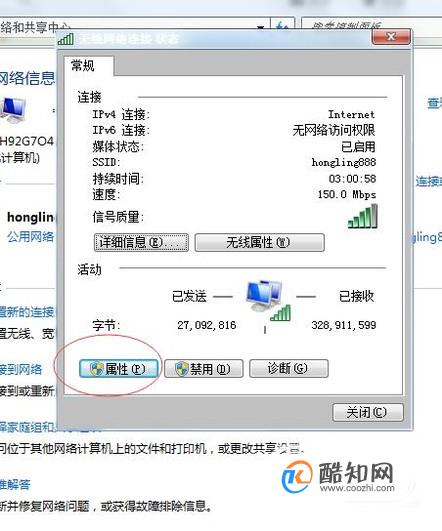The width and height of the screenshot is (442, 531).
Task: Open 详细信息(E) details button
Action: coord(141,242)
